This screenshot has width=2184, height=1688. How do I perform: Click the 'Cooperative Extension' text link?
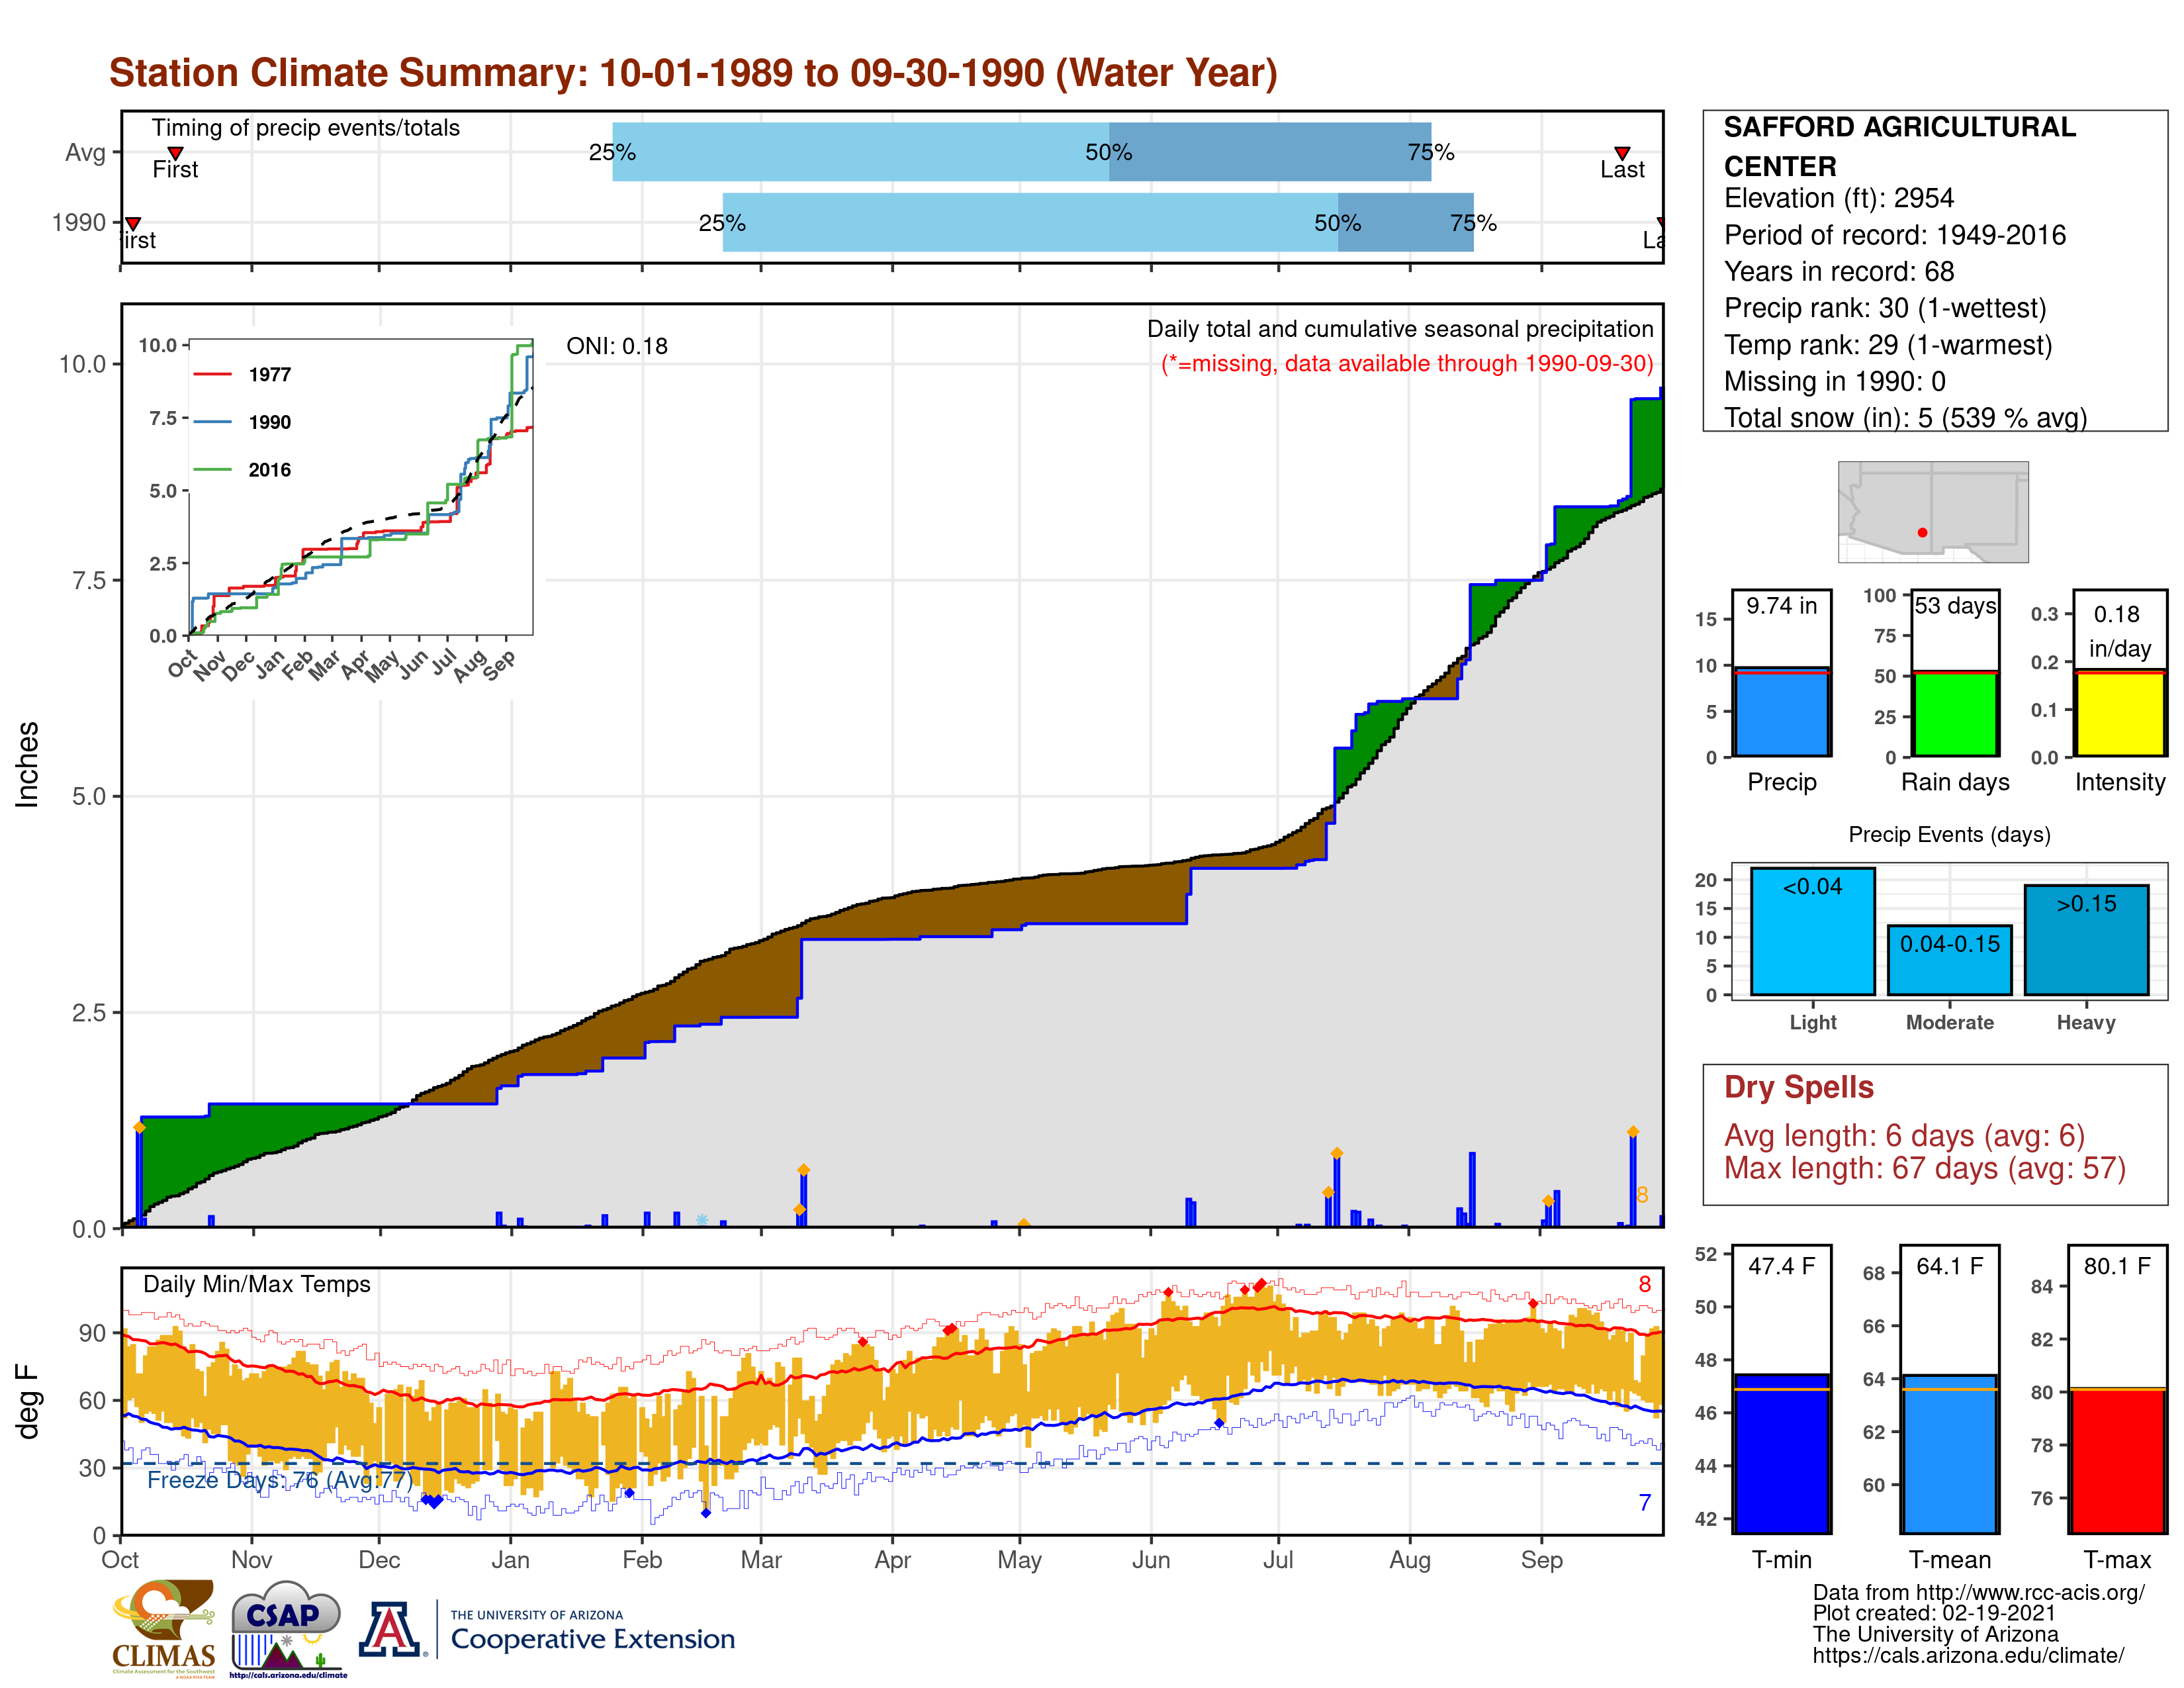click(x=592, y=1639)
